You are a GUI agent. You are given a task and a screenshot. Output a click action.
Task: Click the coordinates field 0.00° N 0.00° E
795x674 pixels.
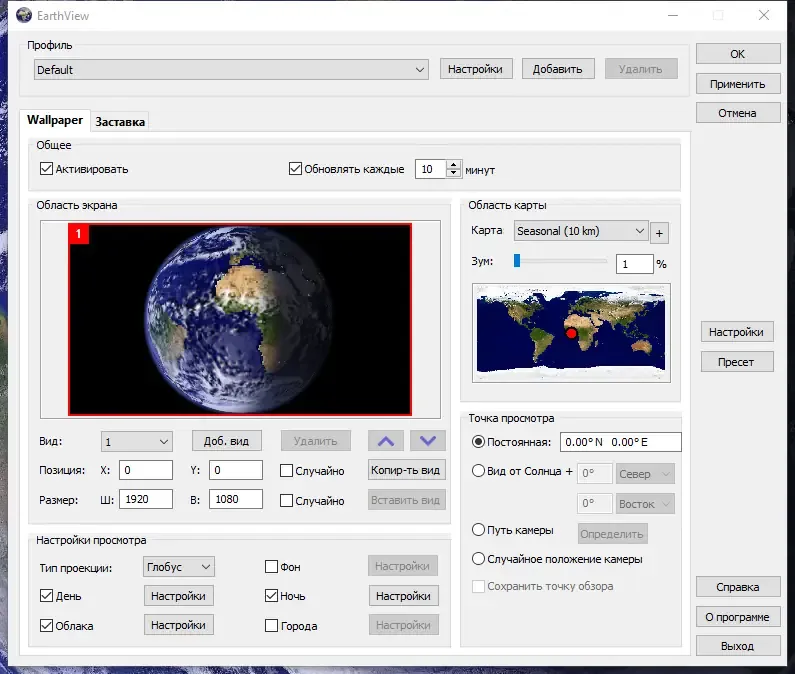621,442
